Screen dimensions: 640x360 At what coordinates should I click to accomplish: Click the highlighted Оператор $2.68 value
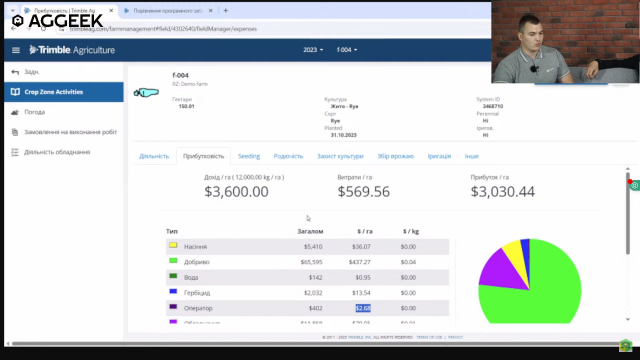coord(363,308)
